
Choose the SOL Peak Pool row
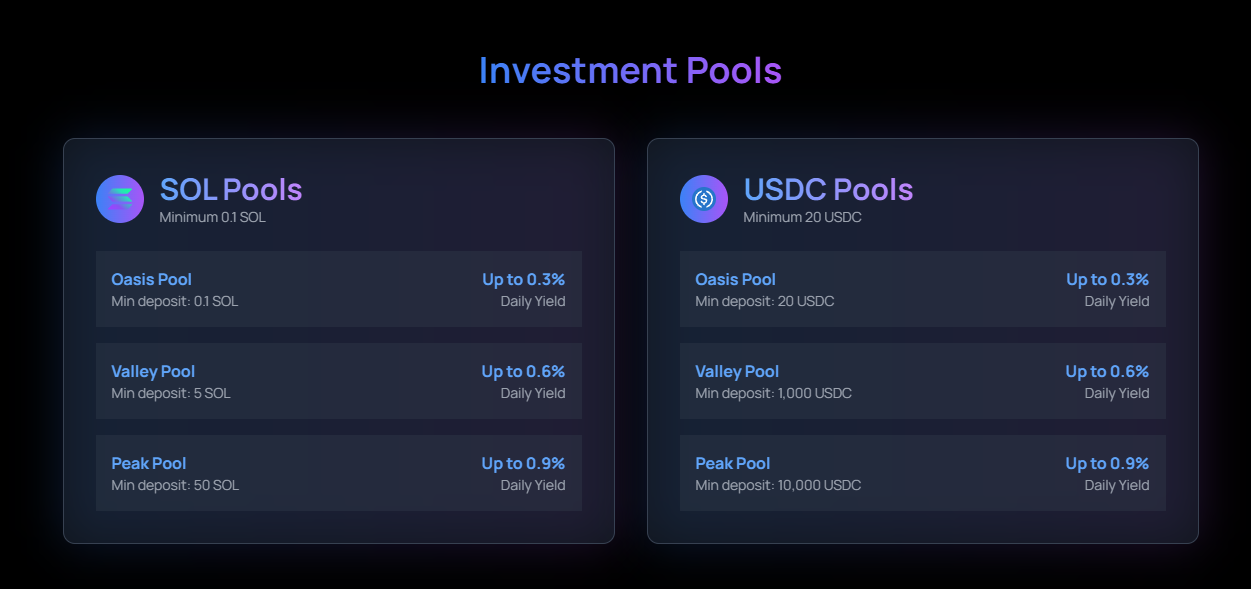pyautogui.click(x=339, y=473)
